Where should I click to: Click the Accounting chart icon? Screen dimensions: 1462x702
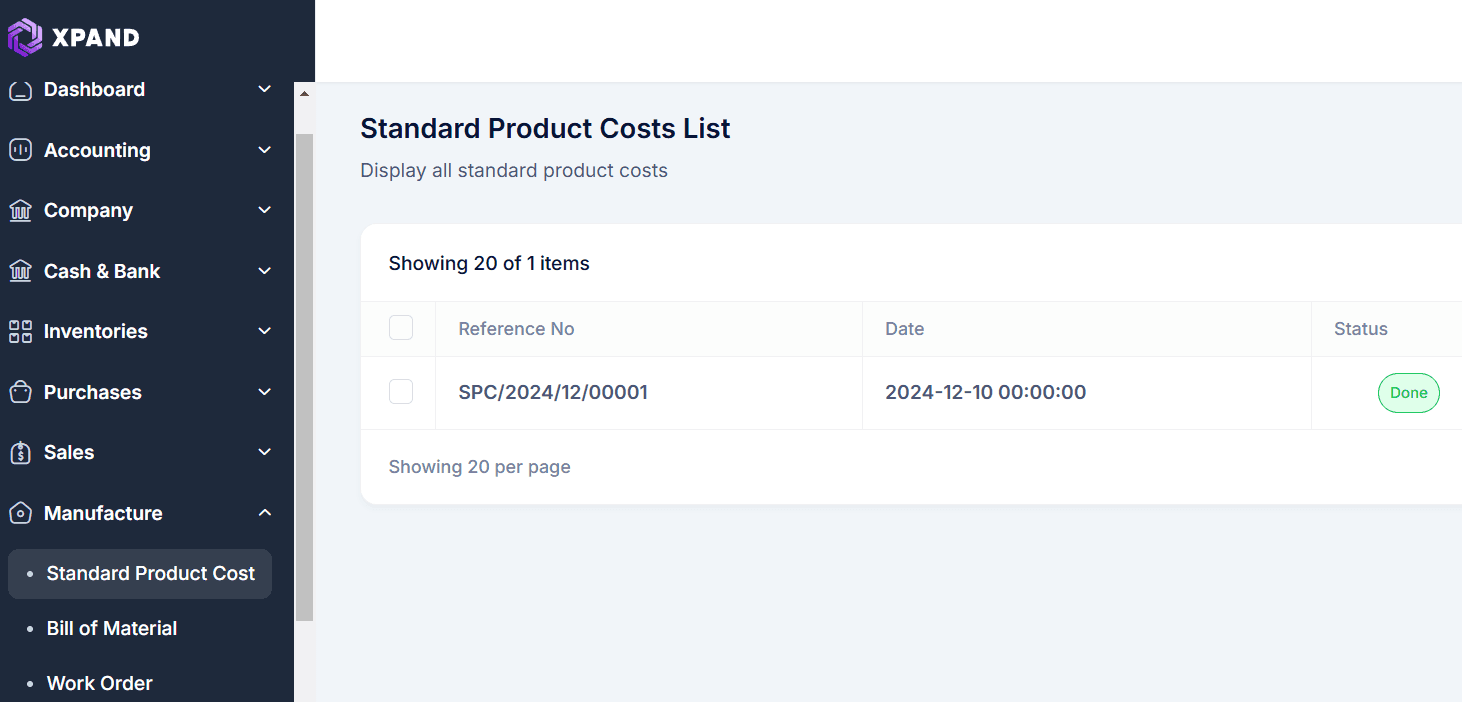(x=20, y=150)
